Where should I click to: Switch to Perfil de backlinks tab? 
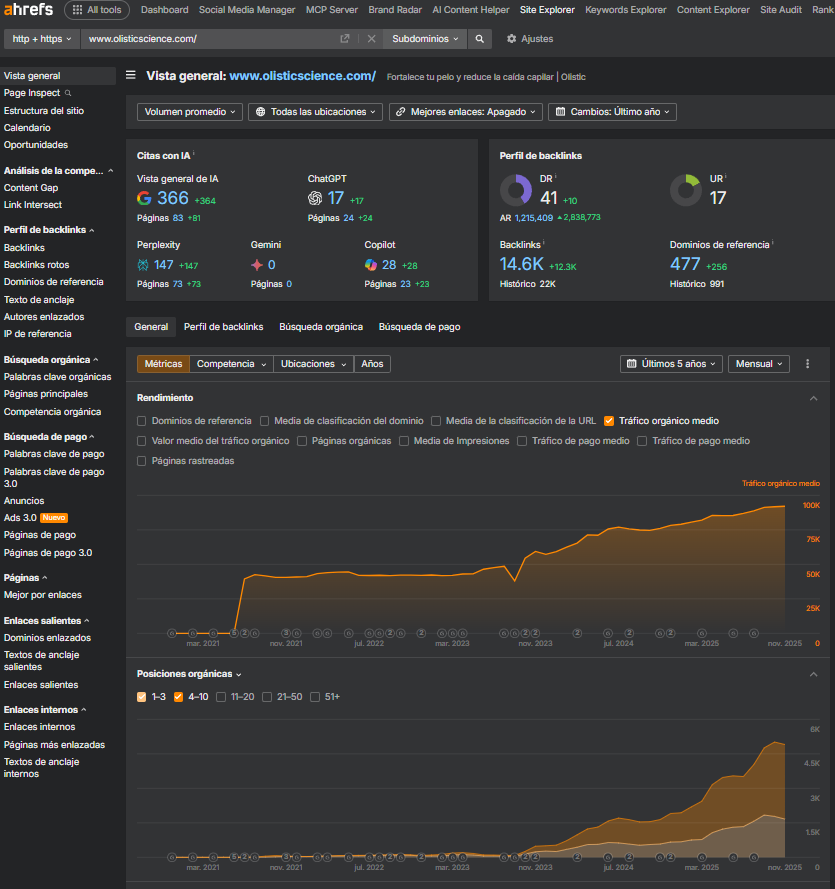223,327
